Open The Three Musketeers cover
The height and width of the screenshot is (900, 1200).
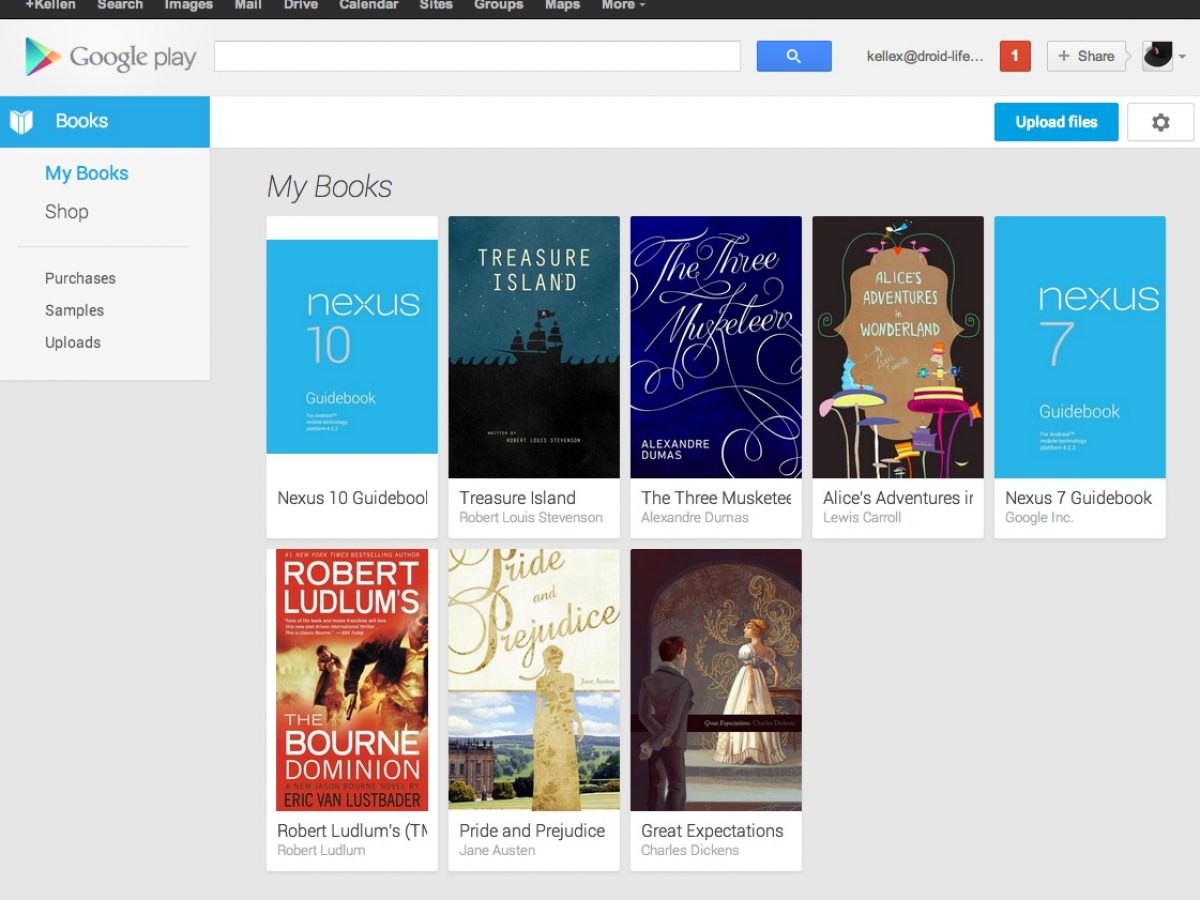(716, 347)
